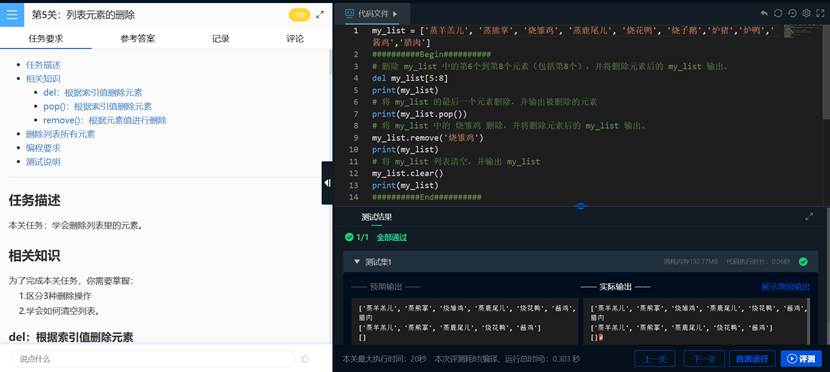Click the yellow score badge
830x372 pixels.
pyautogui.click(x=299, y=15)
